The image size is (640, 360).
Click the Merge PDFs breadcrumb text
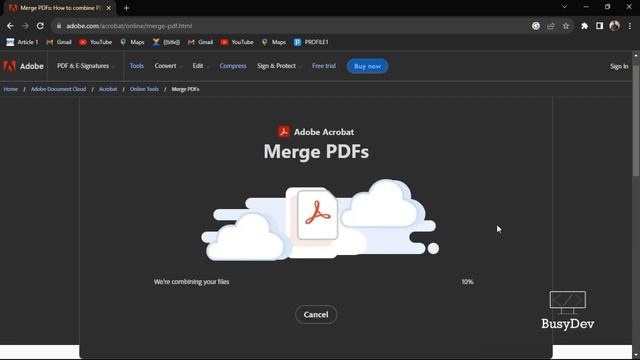click(185, 89)
